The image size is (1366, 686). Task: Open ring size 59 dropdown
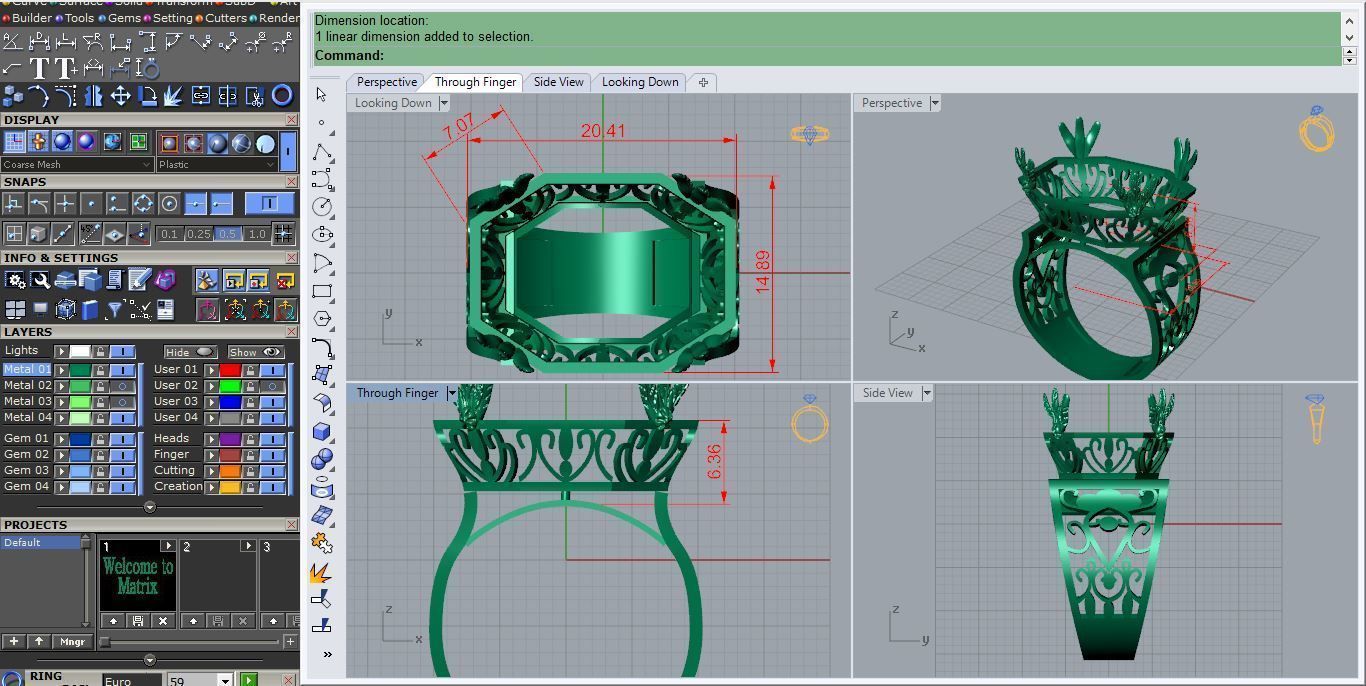[x=225, y=681]
